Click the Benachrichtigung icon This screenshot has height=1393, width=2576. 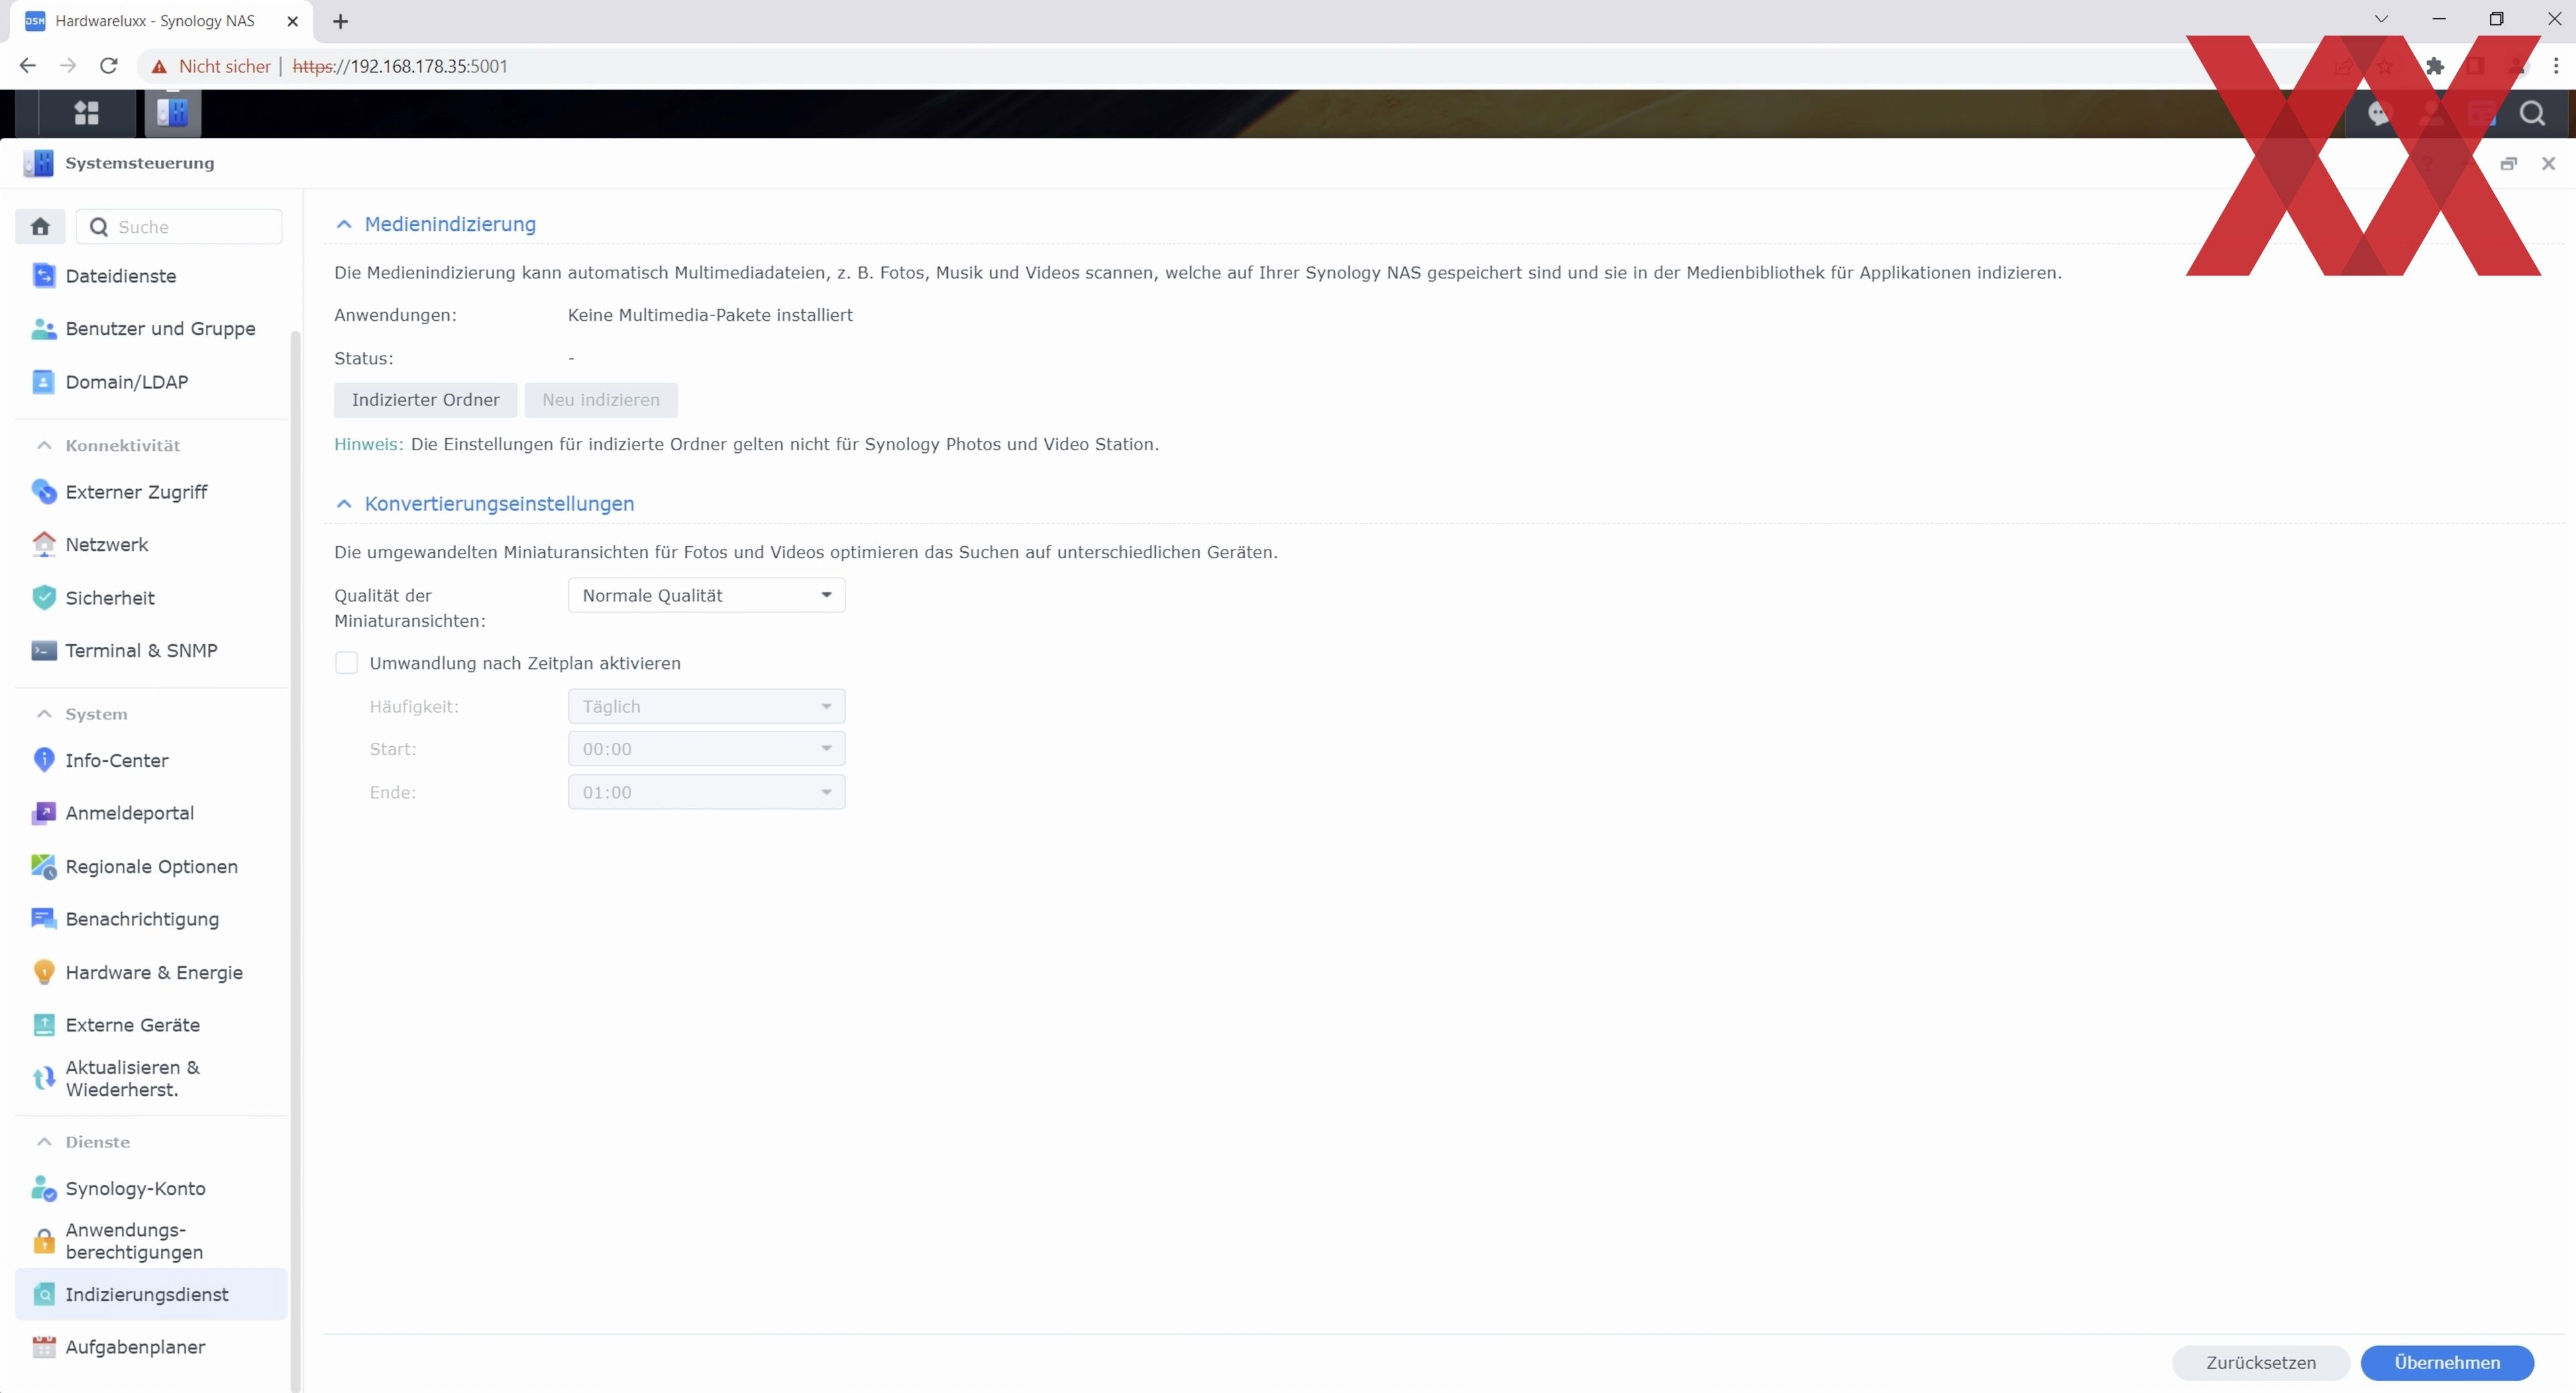(x=44, y=919)
